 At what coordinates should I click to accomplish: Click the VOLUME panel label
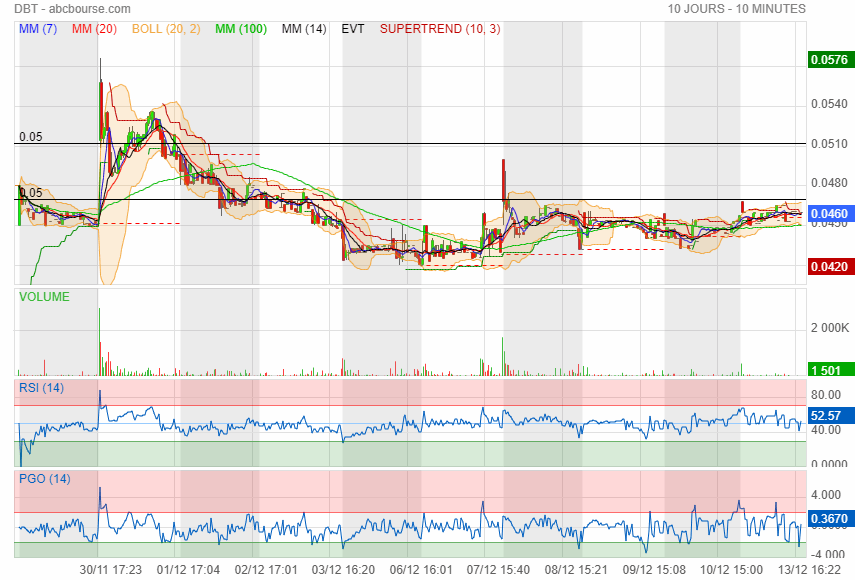(x=45, y=297)
